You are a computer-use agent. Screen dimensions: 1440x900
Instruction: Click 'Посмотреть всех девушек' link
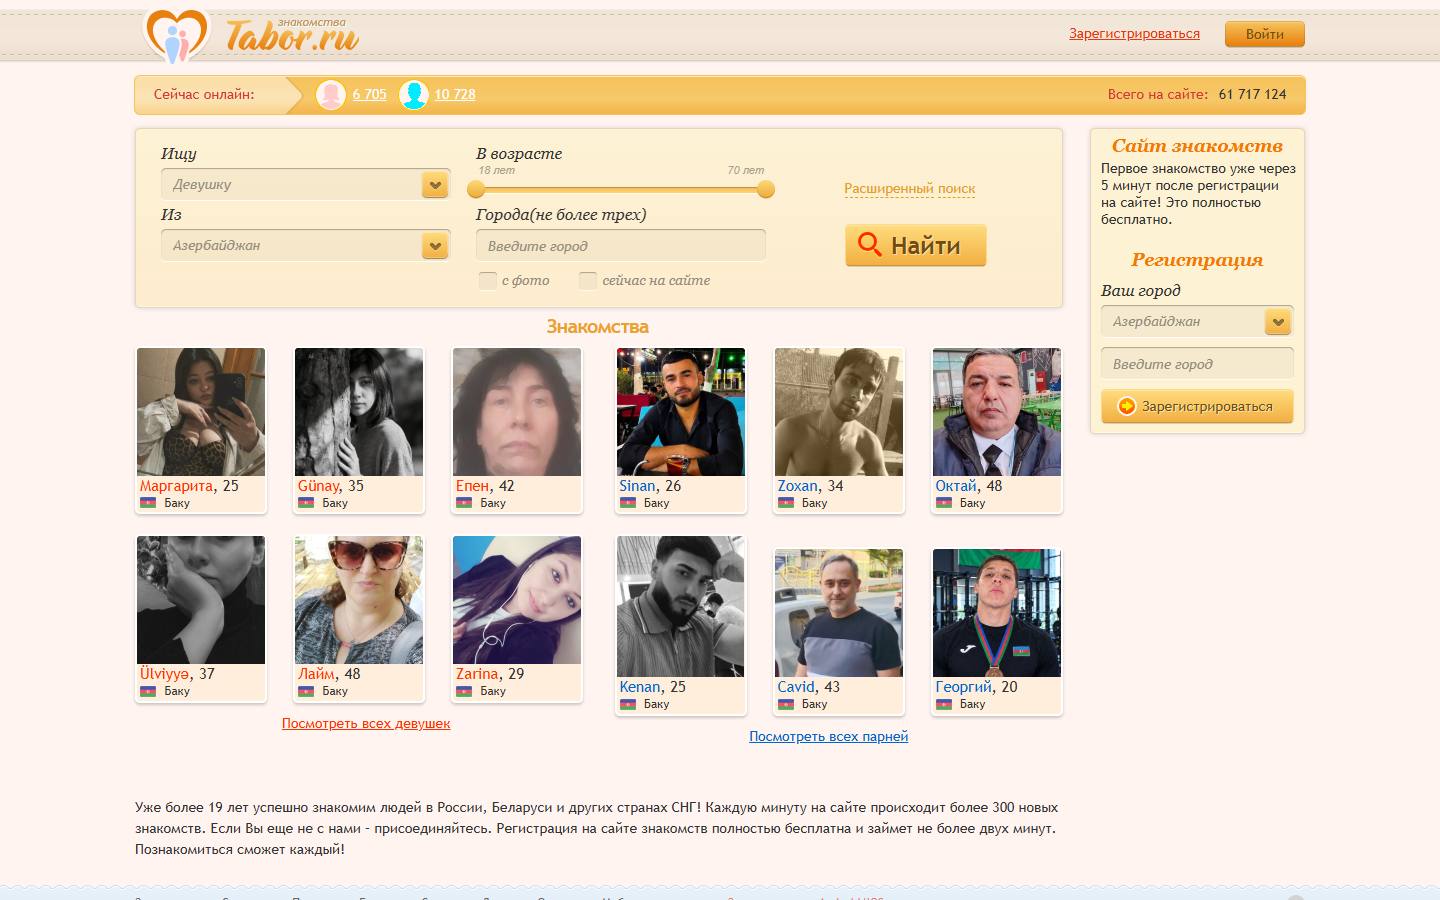(366, 723)
